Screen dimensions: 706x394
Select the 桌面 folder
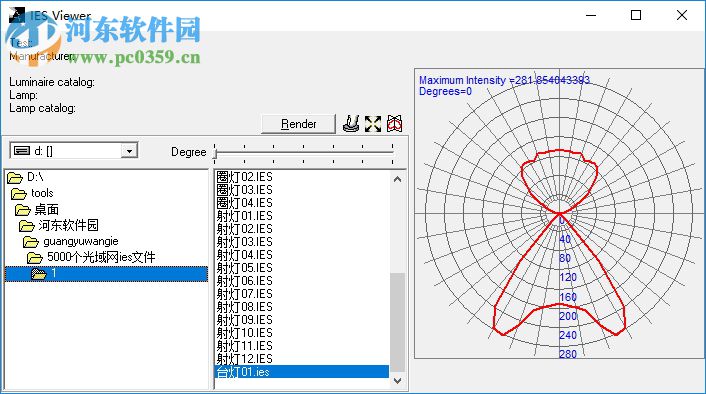coord(37,209)
